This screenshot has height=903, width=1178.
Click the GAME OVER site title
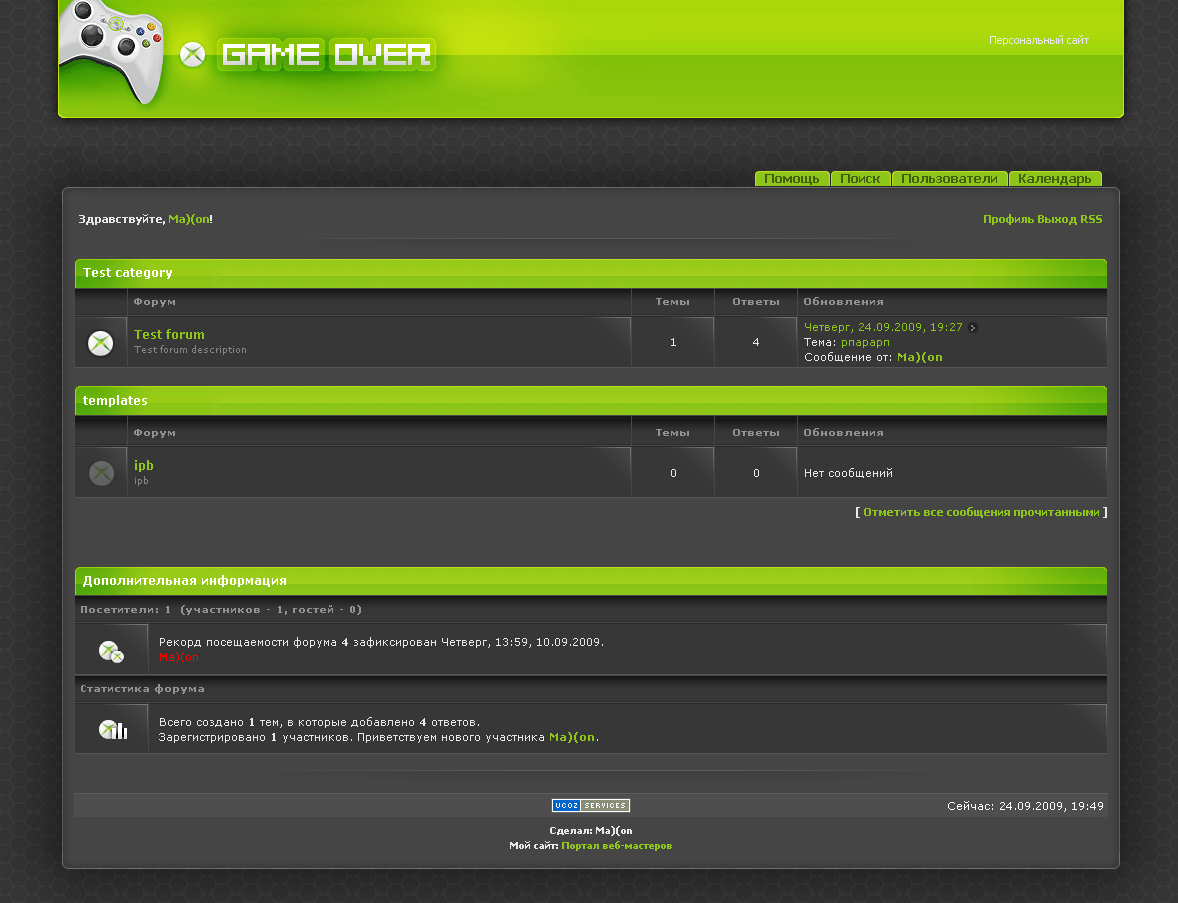pos(327,54)
